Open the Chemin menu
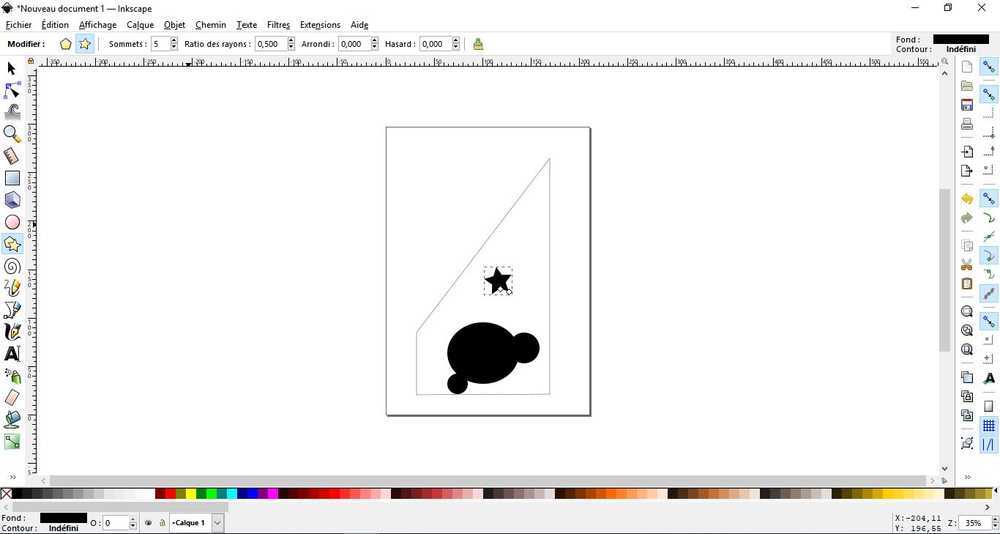 (210, 25)
